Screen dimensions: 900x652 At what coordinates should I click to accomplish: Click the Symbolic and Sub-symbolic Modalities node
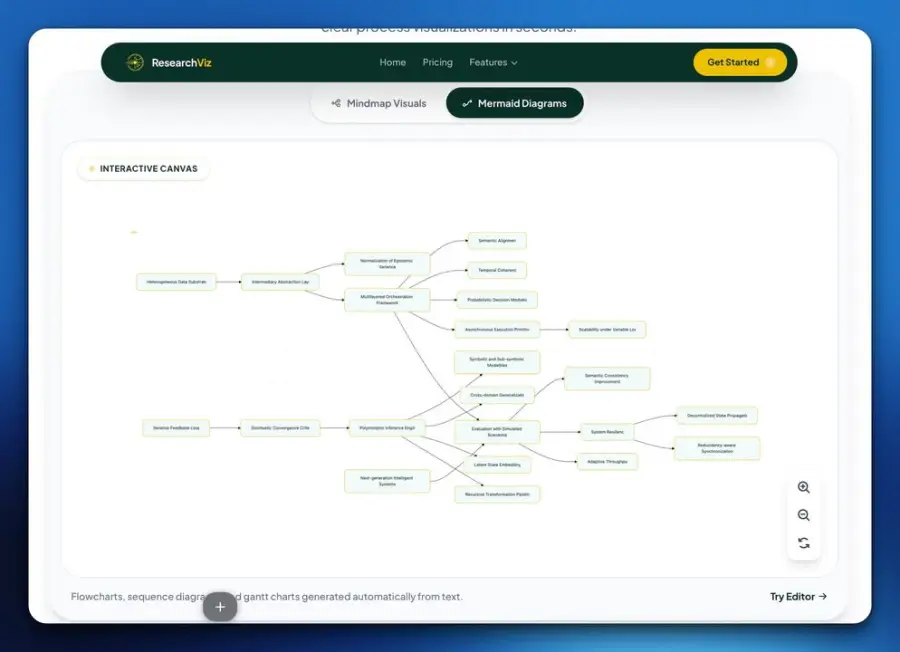[497, 362]
